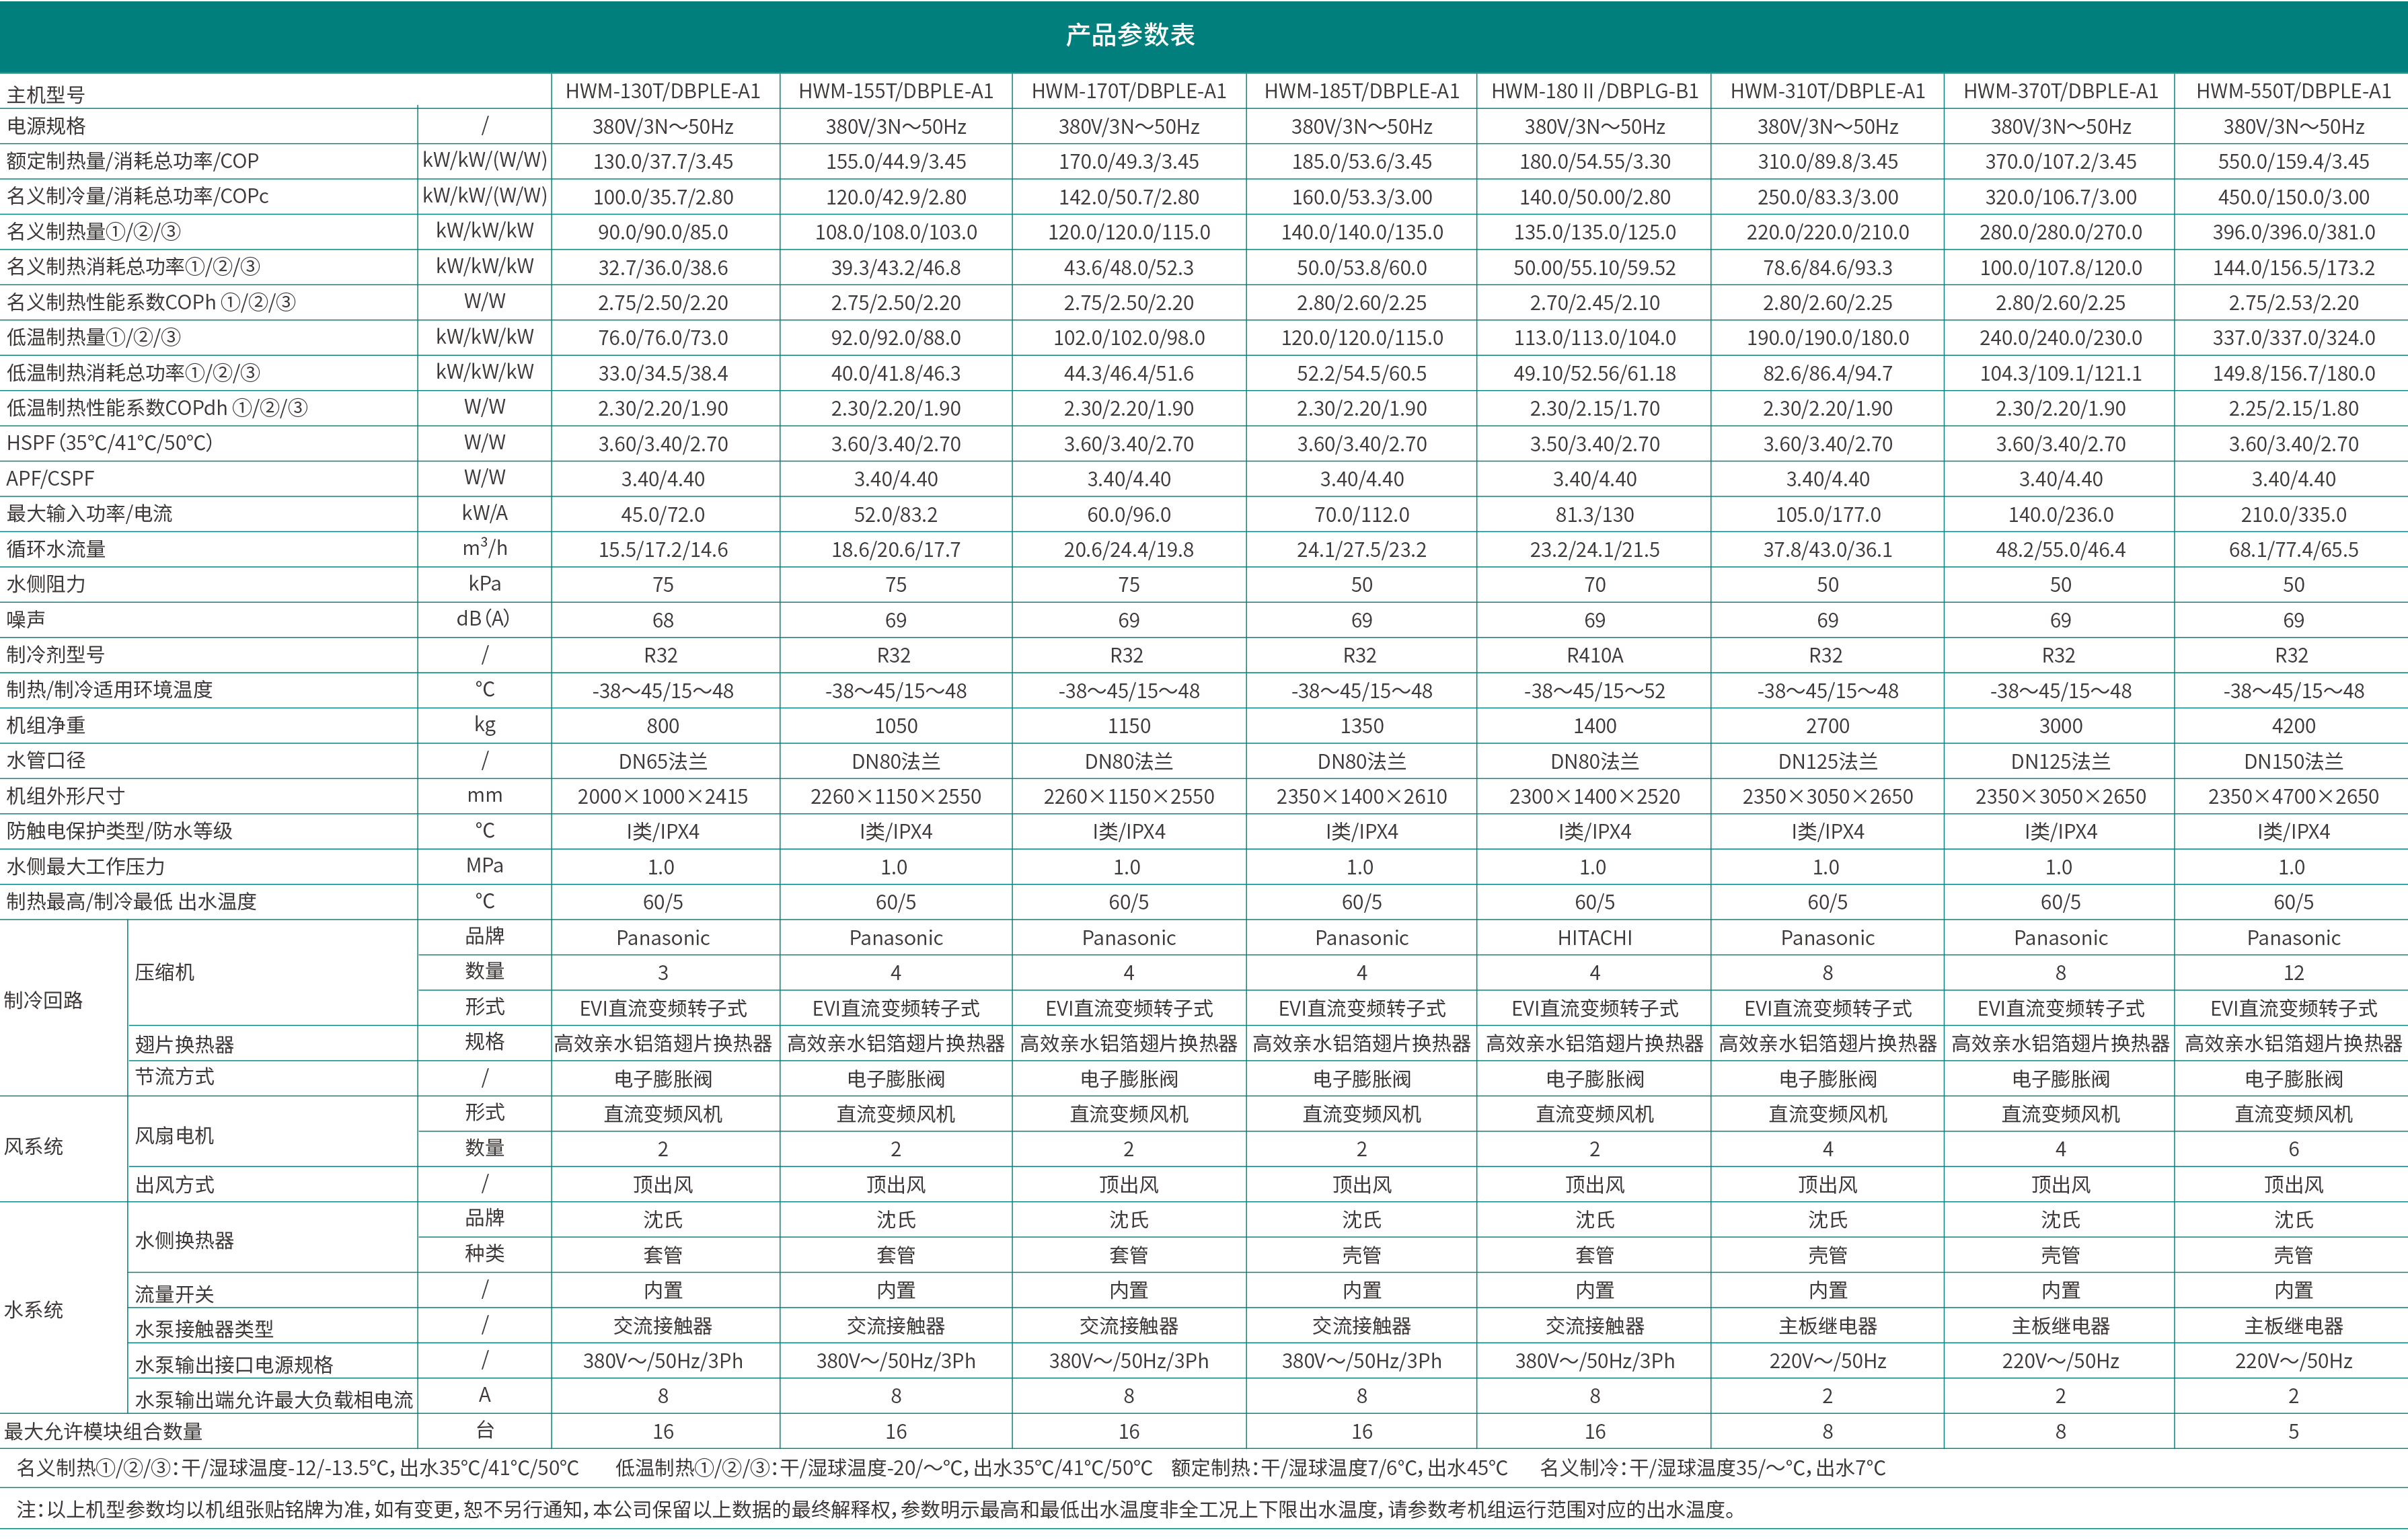Click the HWM-180 II/DBPLG-B1 model header
Image resolution: width=2408 pixels, height=1539 pixels.
[1595, 91]
